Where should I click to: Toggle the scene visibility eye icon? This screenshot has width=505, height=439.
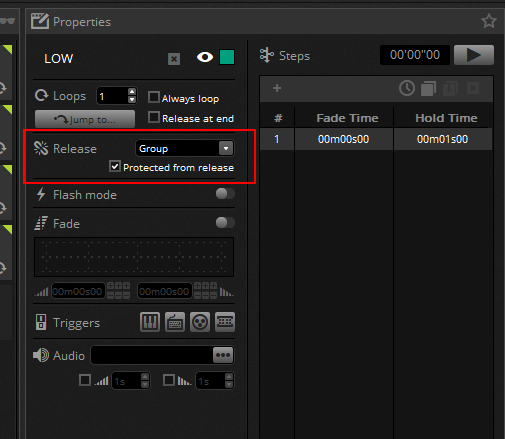pyautogui.click(x=205, y=57)
